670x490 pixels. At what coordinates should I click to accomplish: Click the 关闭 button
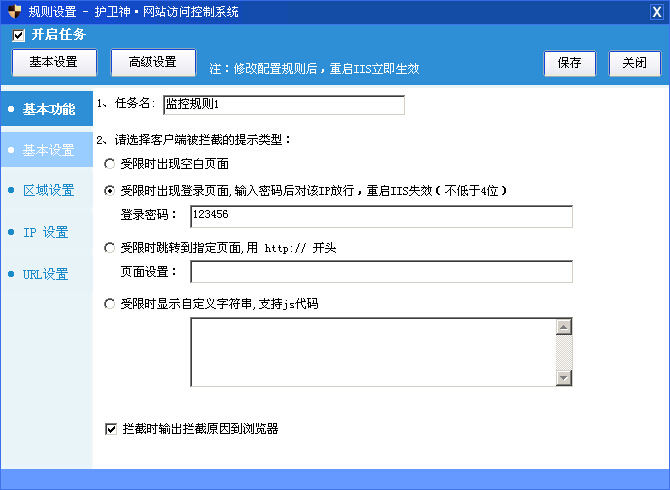tap(635, 63)
